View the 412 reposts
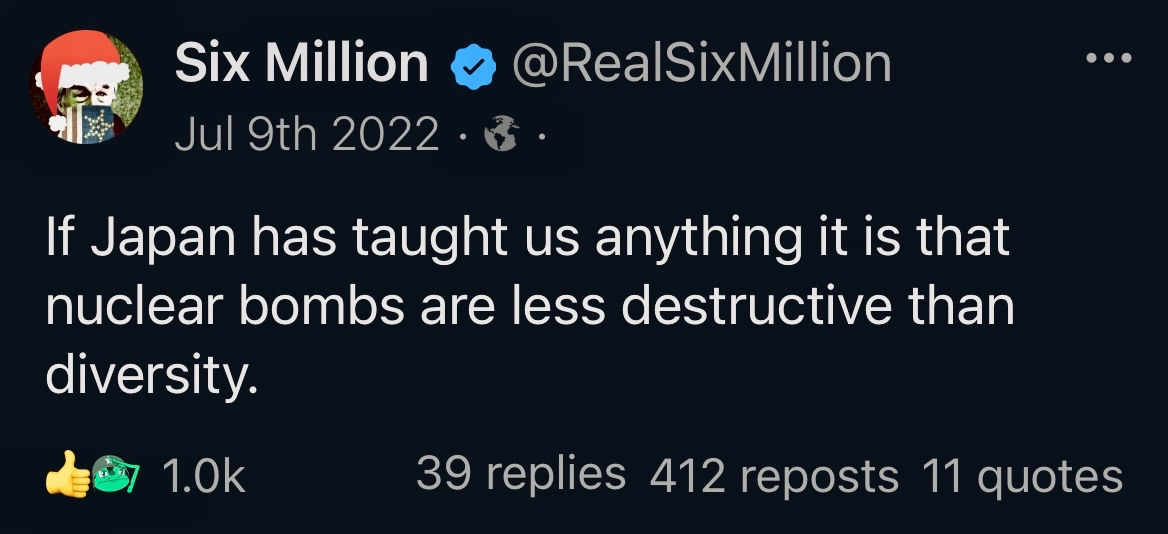Image resolution: width=1168 pixels, height=534 pixels. [774, 476]
